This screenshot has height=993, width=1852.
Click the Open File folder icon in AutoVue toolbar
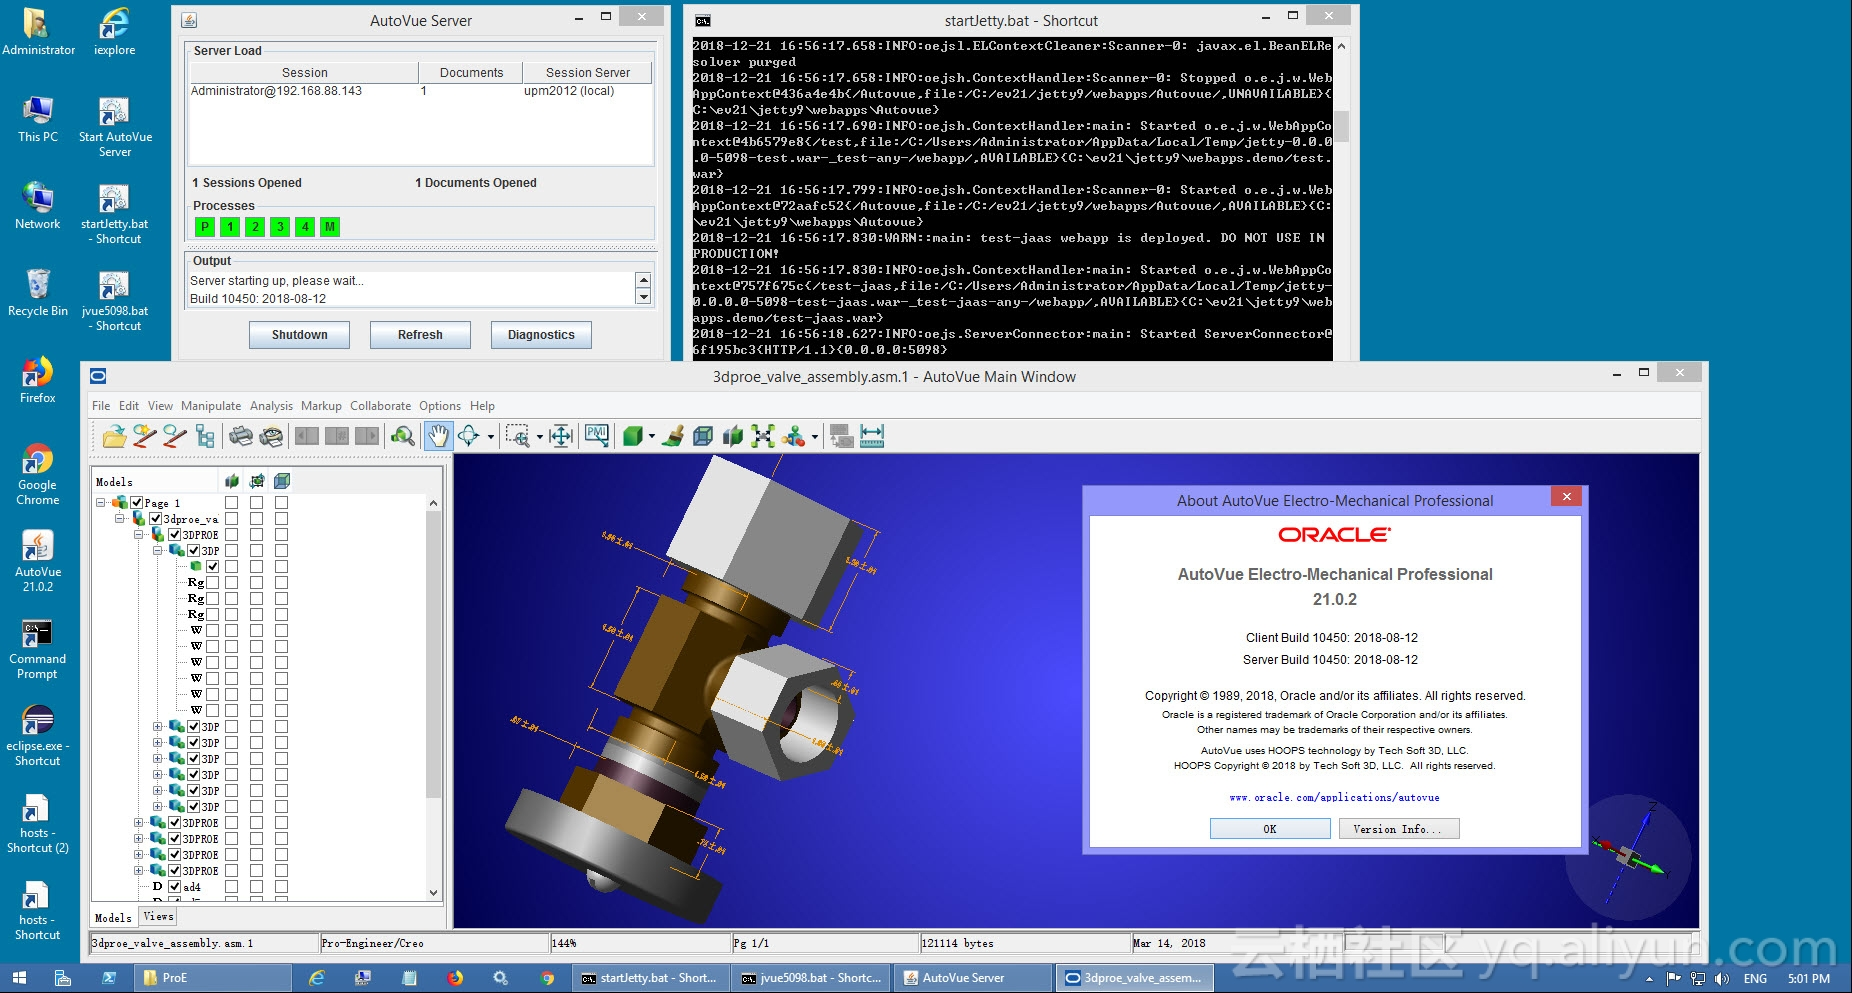[x=115, y=436]
